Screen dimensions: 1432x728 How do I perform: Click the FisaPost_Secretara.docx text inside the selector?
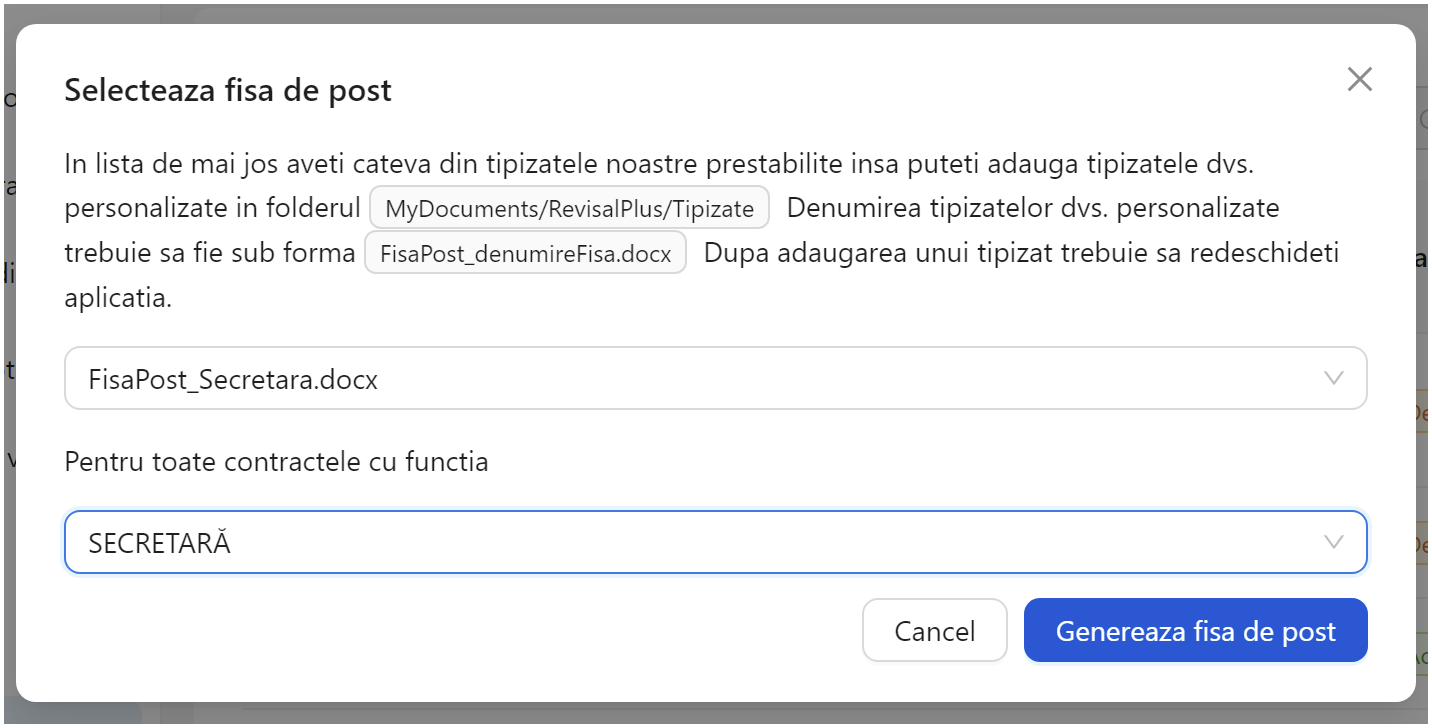point(232,379)
